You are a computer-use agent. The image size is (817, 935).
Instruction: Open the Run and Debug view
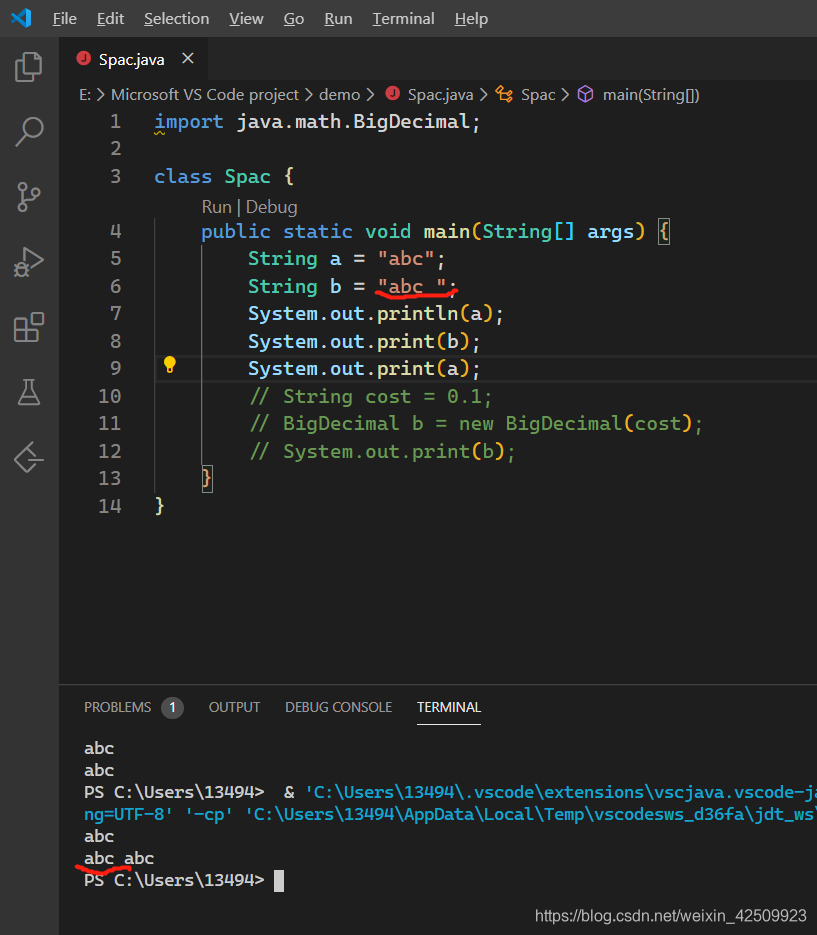(x=29, y=262)
